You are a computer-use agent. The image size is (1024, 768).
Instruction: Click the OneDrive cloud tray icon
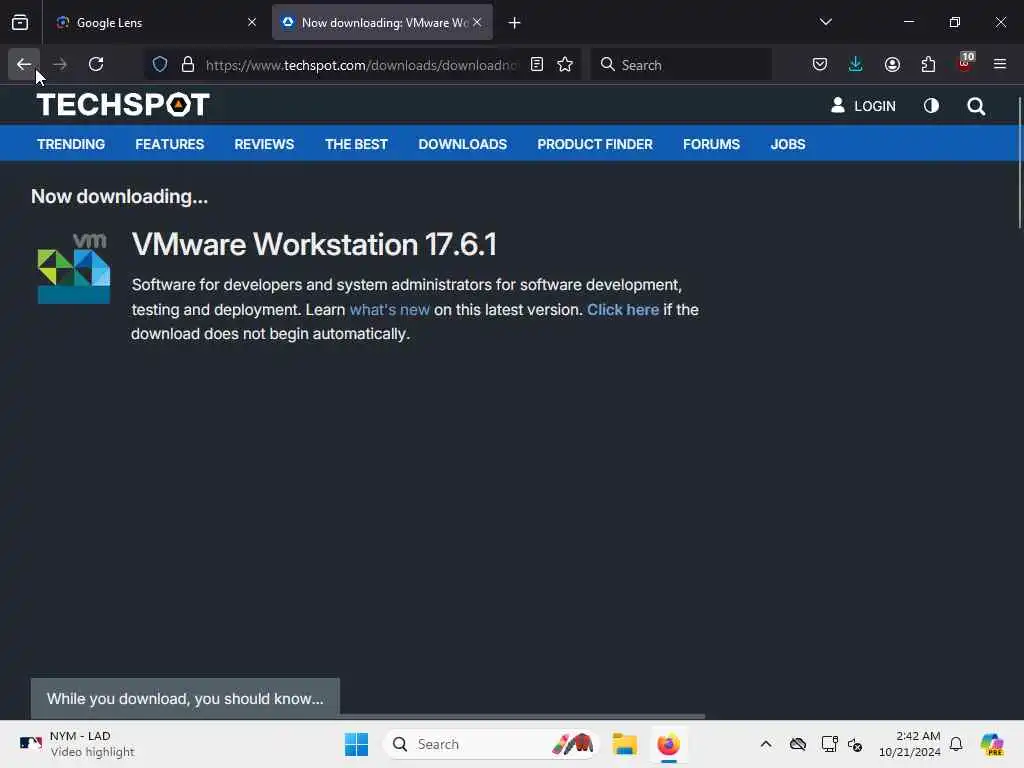(797, 744)
